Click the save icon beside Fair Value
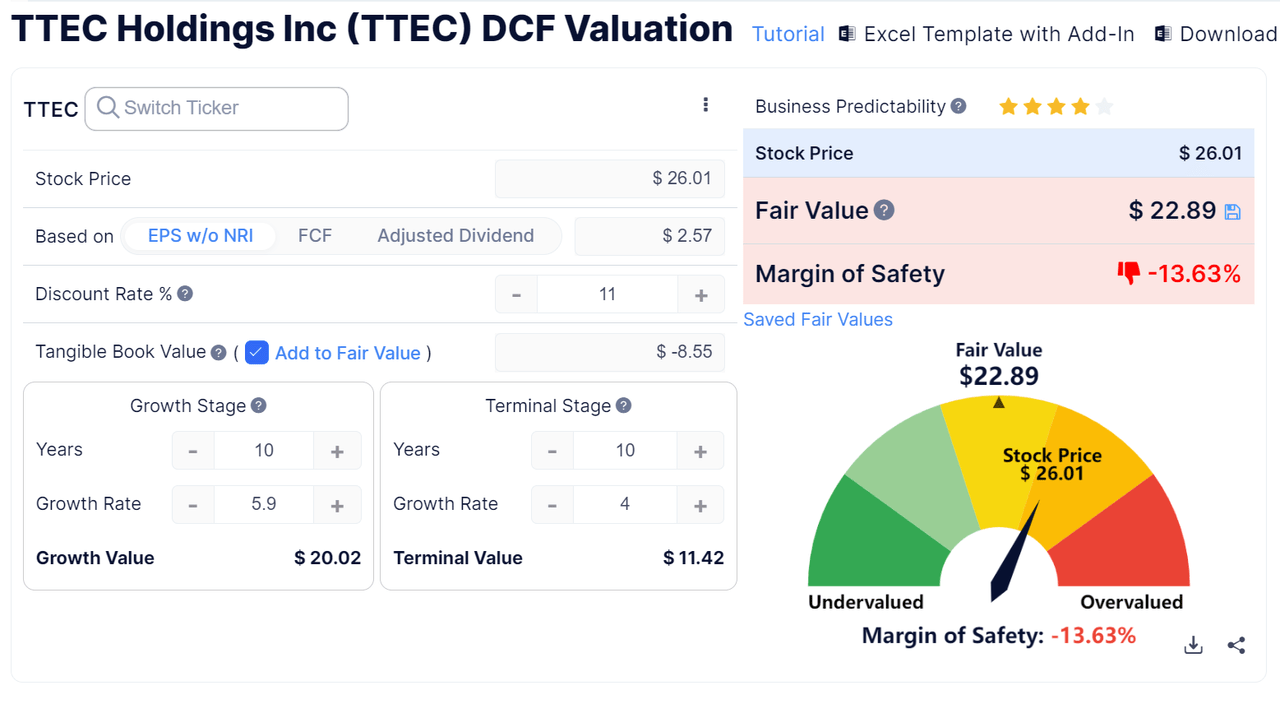 [x=1233, y=210]
